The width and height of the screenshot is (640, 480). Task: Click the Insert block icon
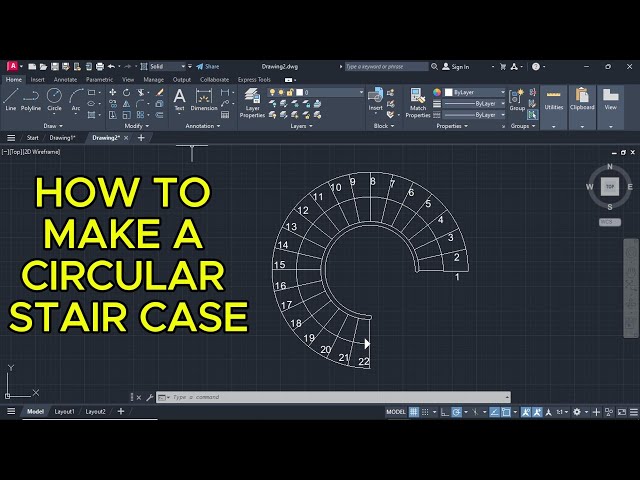point(376,99)
